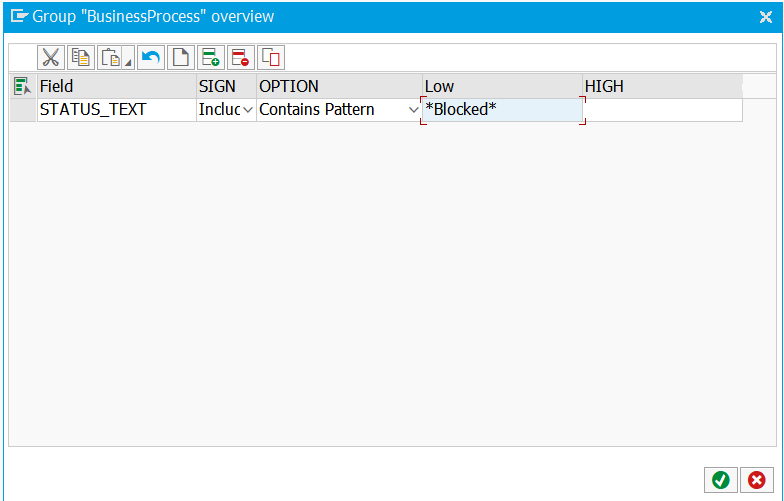The height and width of the screenshot is (501, 784).
Task: Click the Delete row icon with red minus
Action: tap(240, 58)
